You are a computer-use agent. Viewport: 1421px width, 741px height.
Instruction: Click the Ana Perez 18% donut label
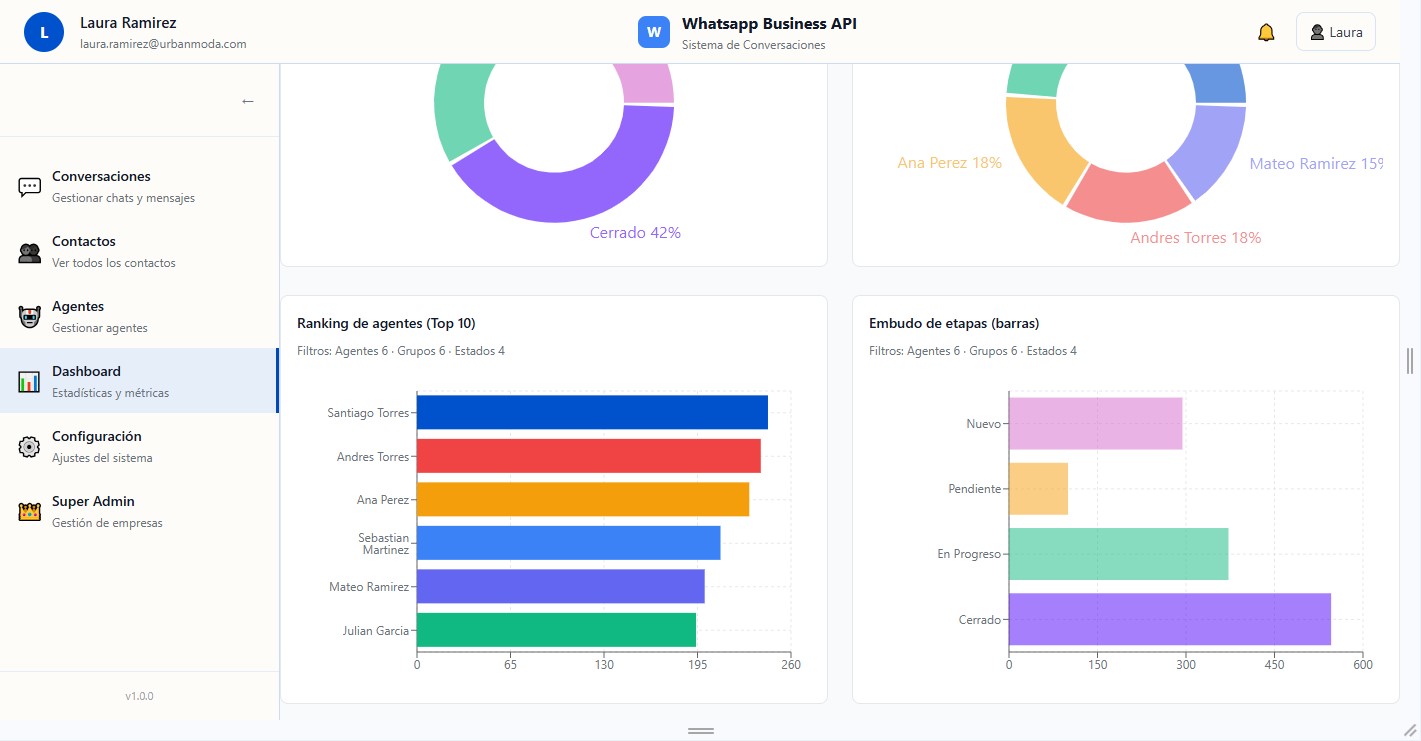click(950, 163)
